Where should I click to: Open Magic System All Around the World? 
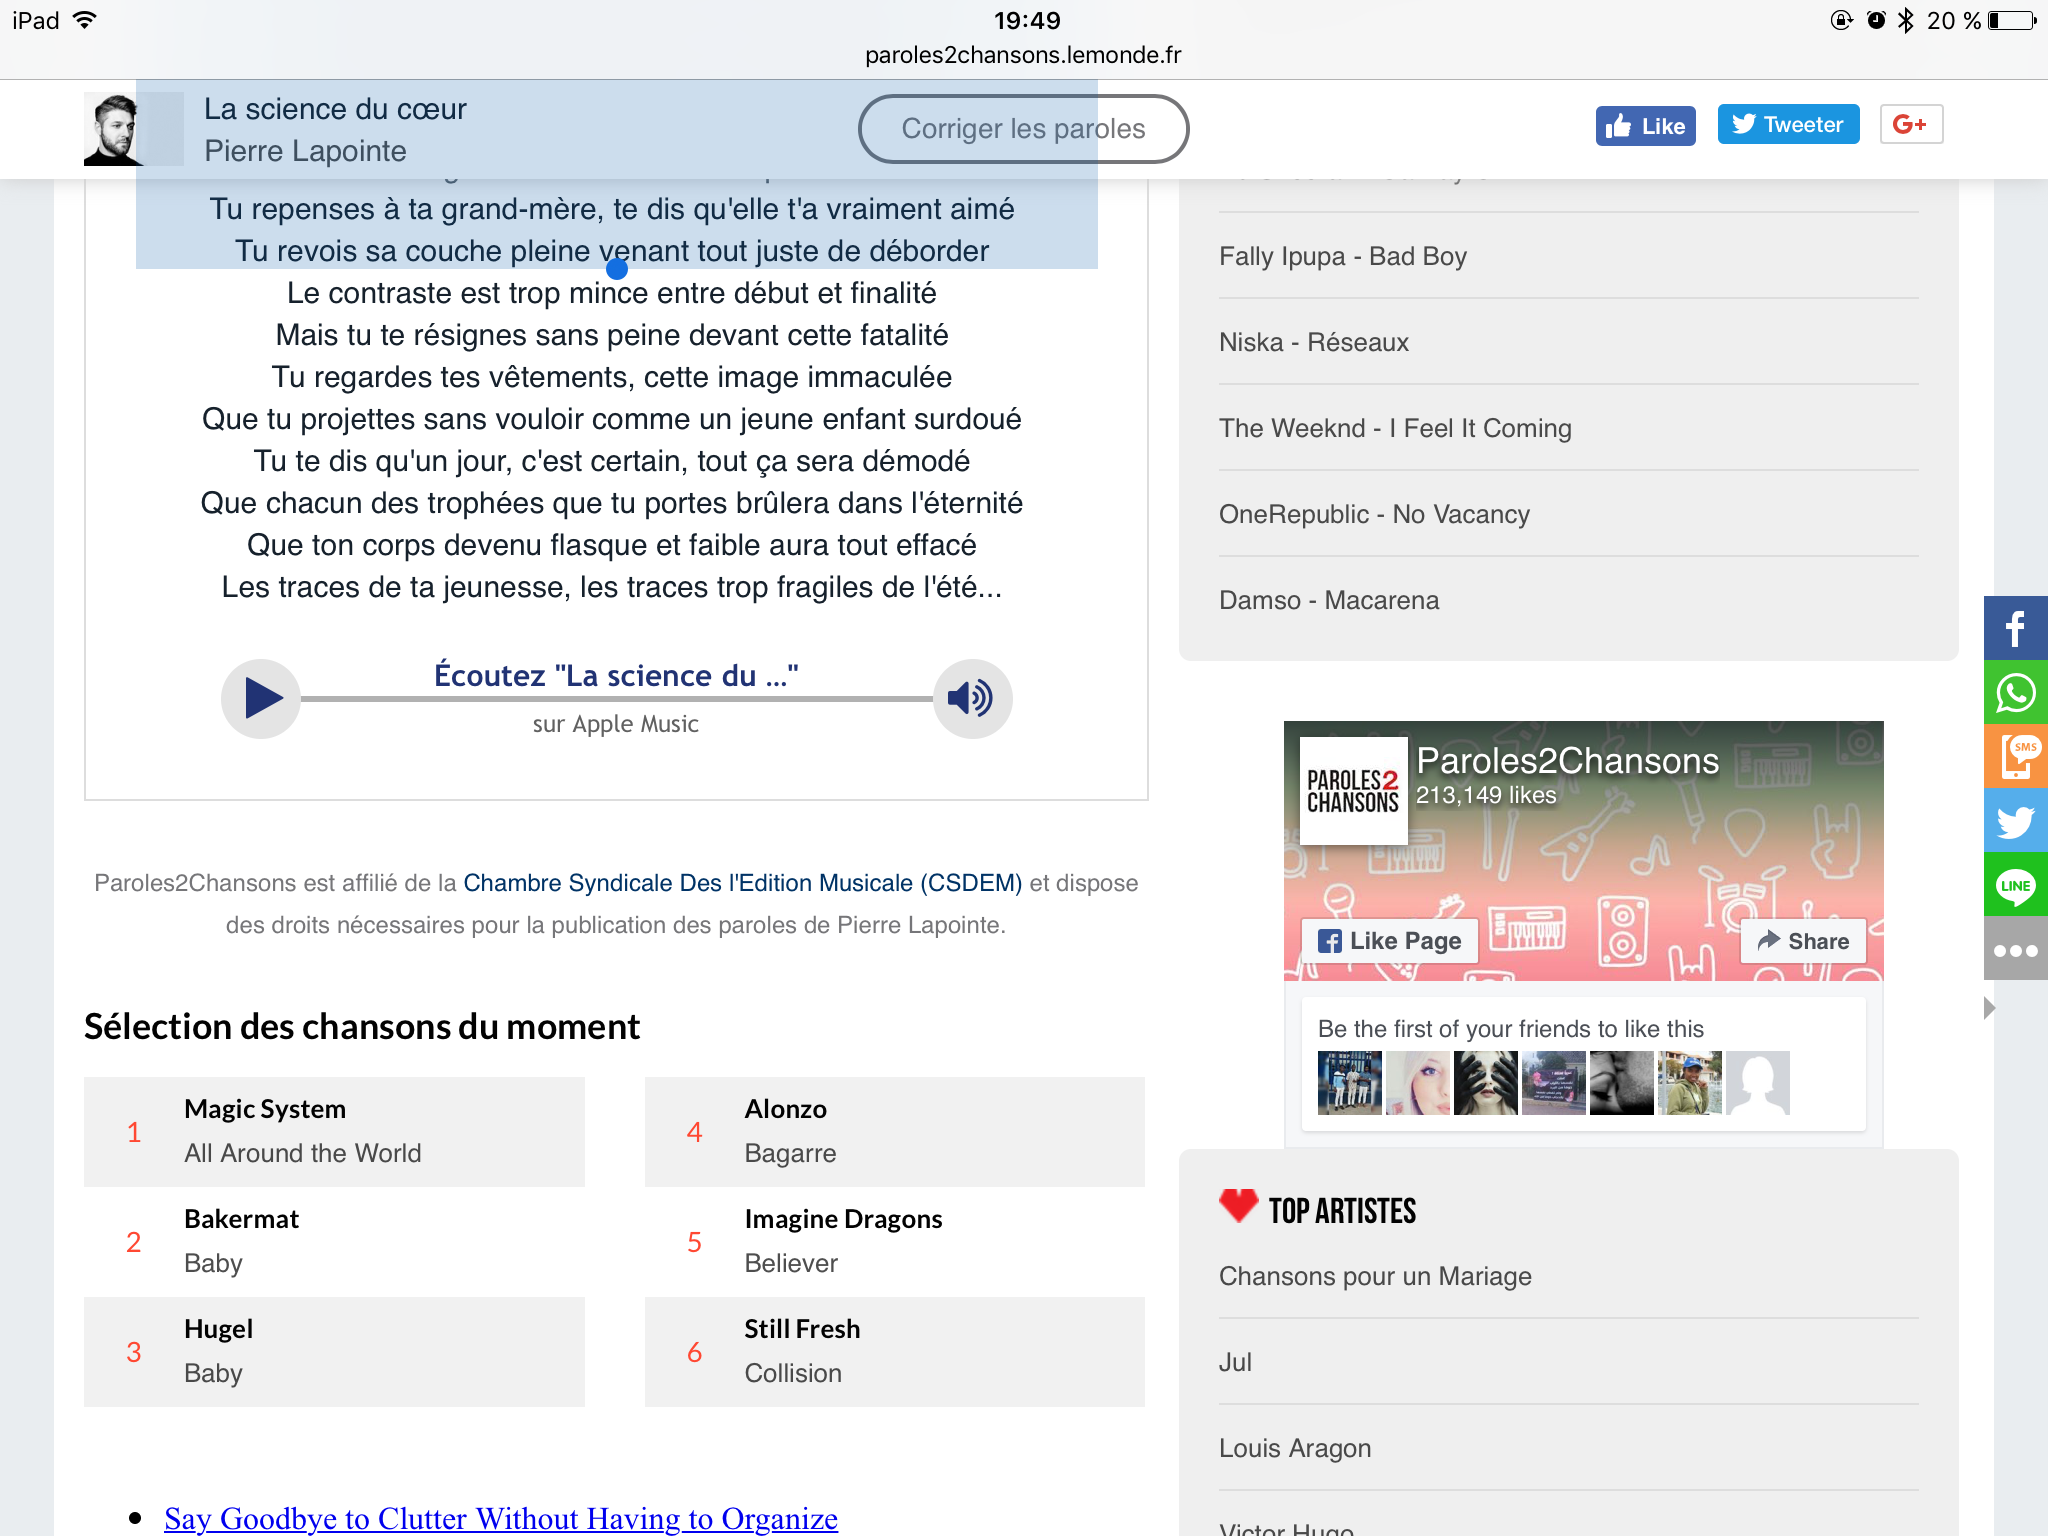334,1132
